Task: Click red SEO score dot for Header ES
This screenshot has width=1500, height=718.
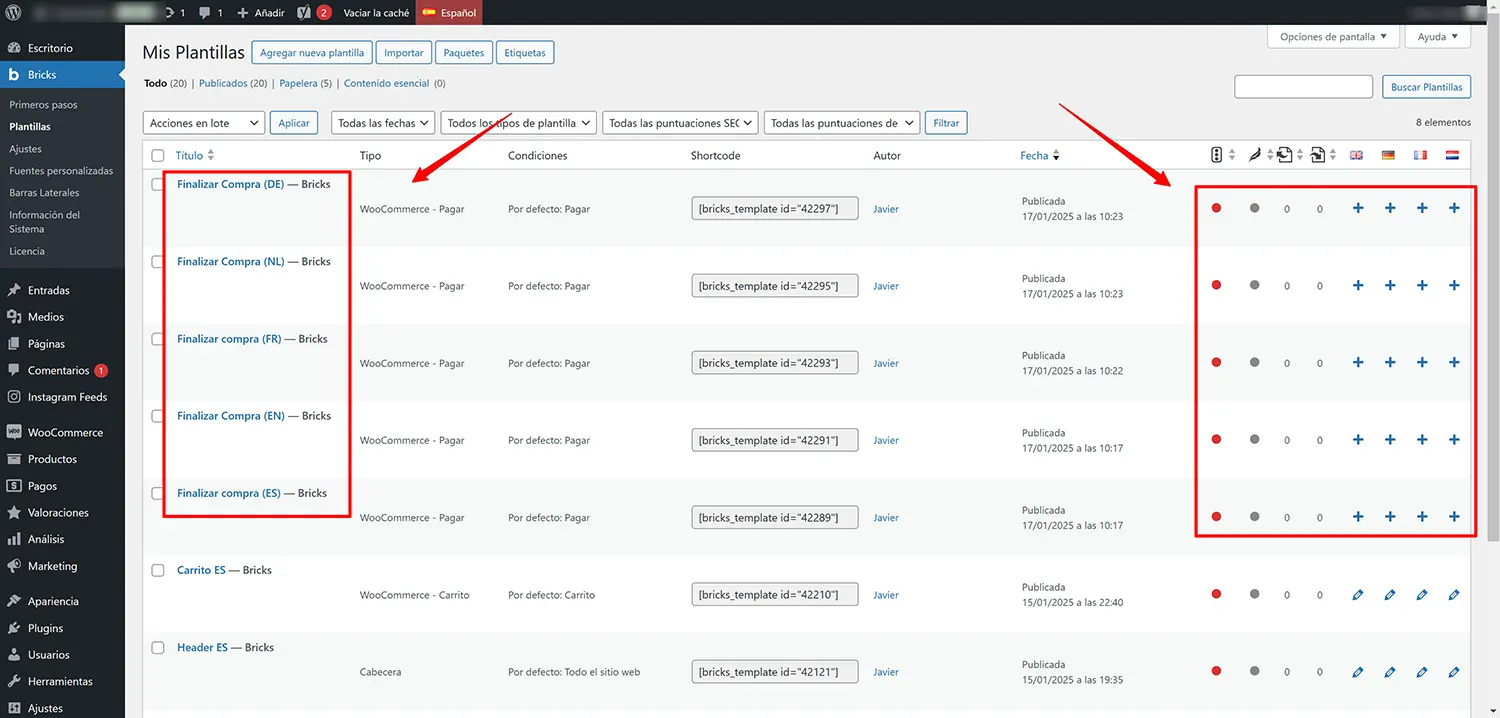Action: pyautogui.click(x=1216, y=671)
